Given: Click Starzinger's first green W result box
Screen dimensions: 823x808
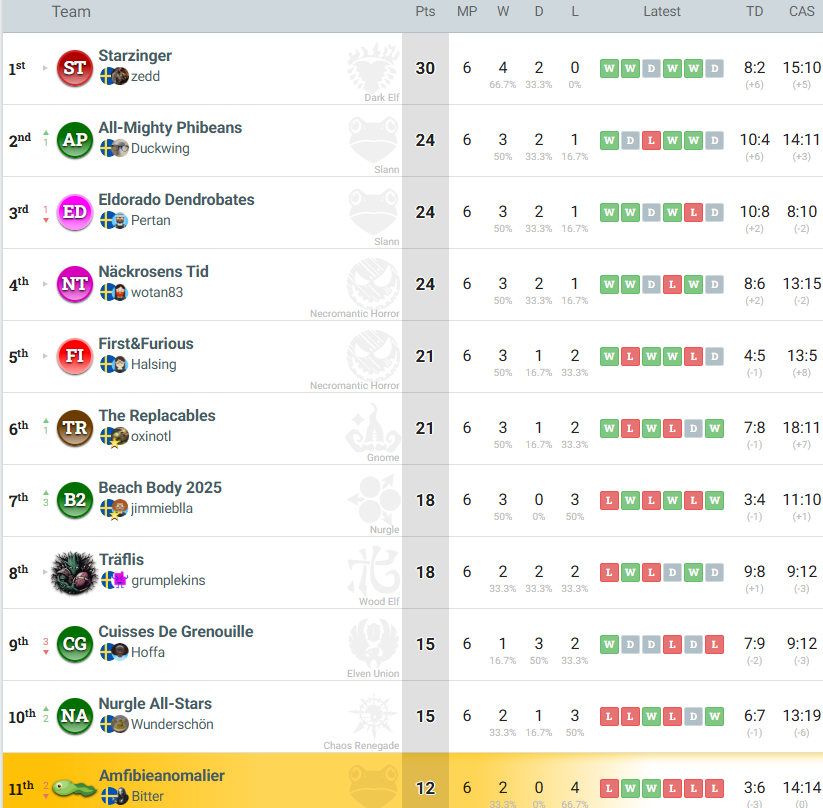Looking at the screenshot, I should point(608,69).
